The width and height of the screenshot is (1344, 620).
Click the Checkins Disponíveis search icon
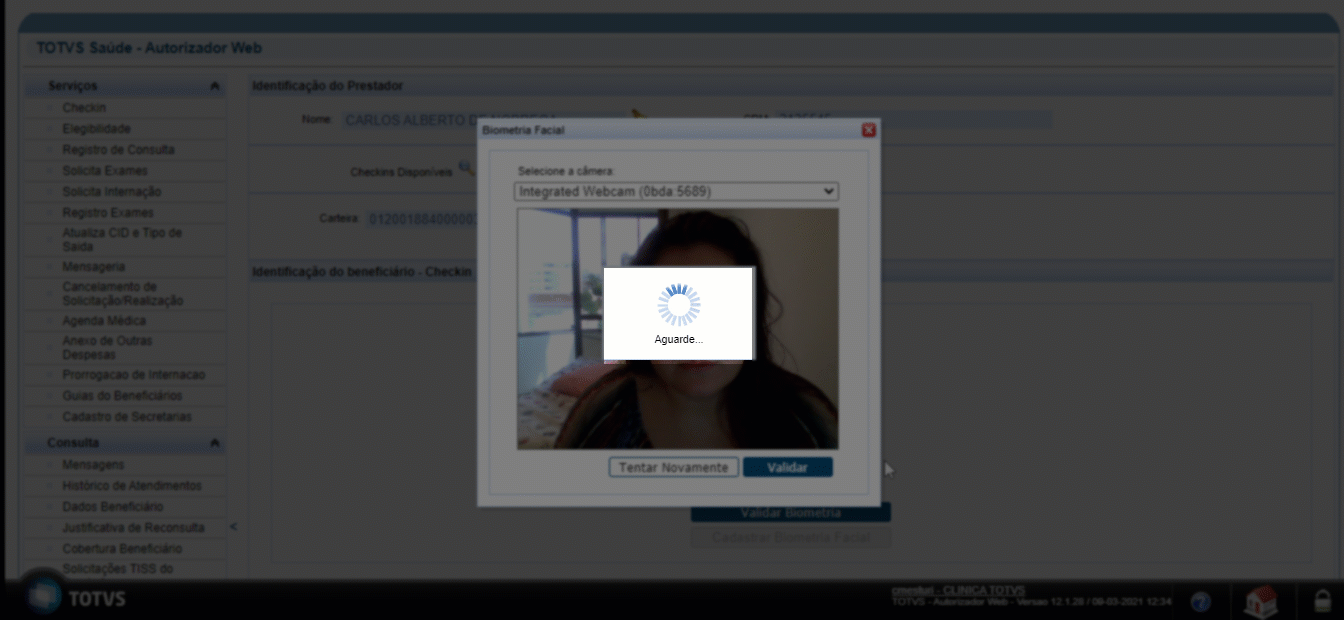click(x=464, y=167)
